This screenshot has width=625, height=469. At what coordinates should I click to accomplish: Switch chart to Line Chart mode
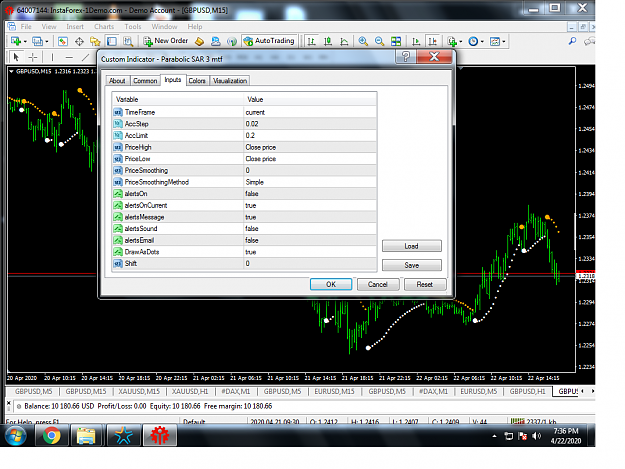click(x=344, y=41)
